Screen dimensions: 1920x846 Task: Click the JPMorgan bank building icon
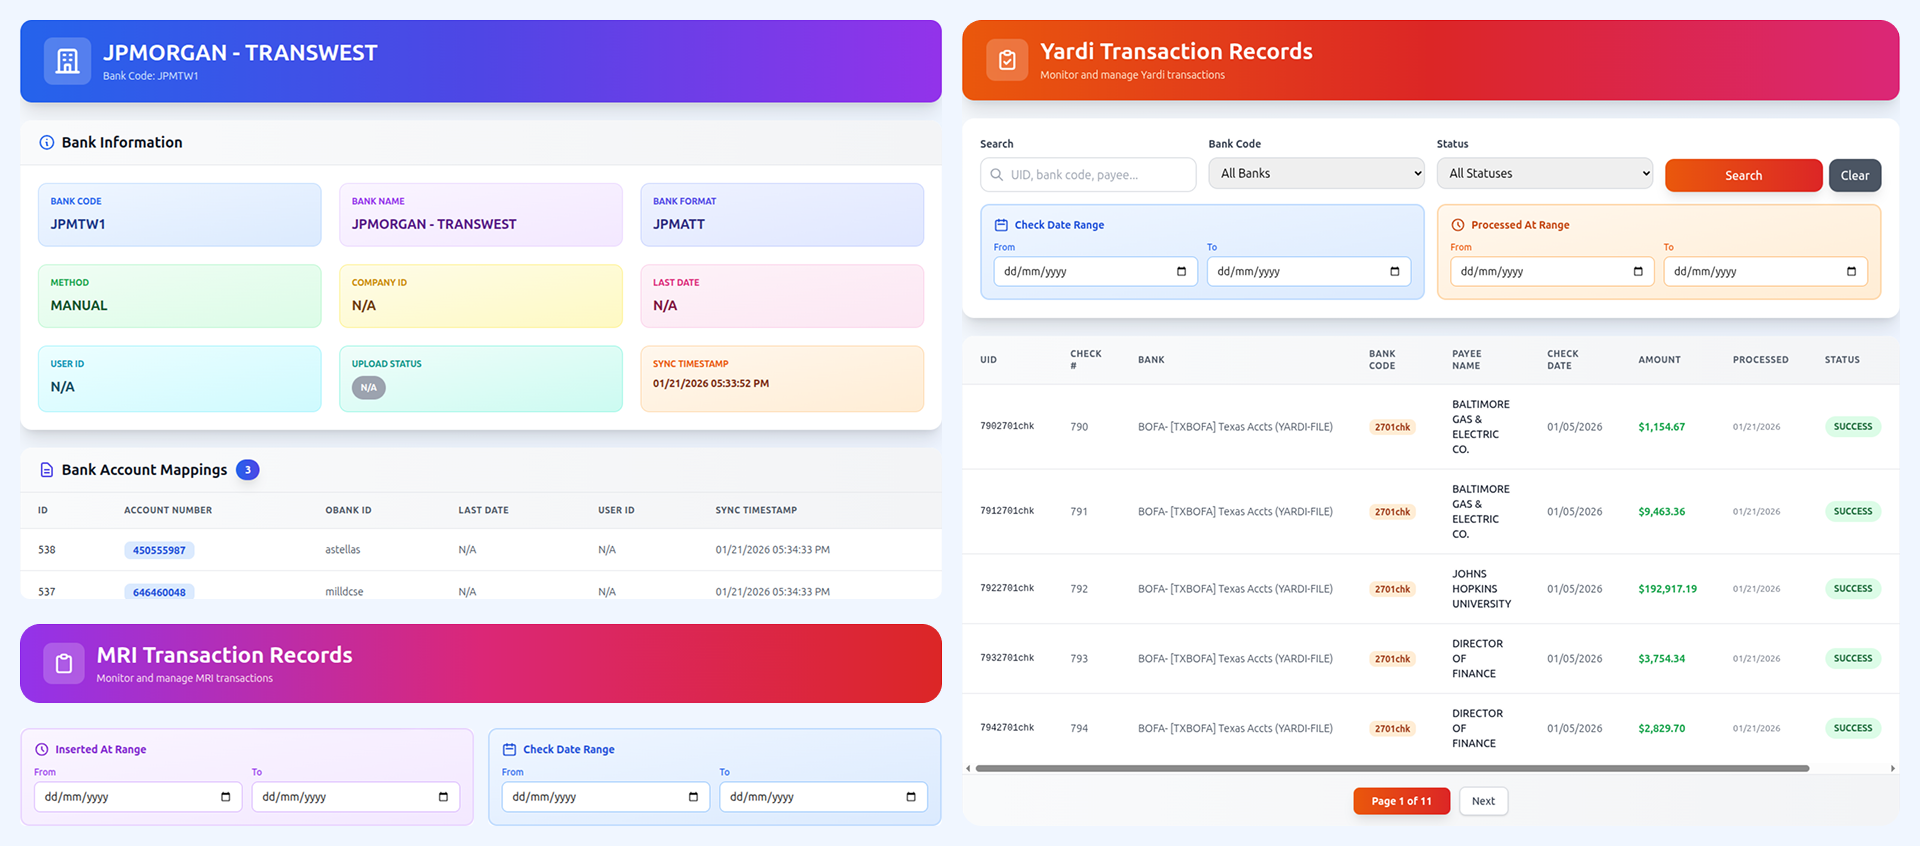point(67,61)
